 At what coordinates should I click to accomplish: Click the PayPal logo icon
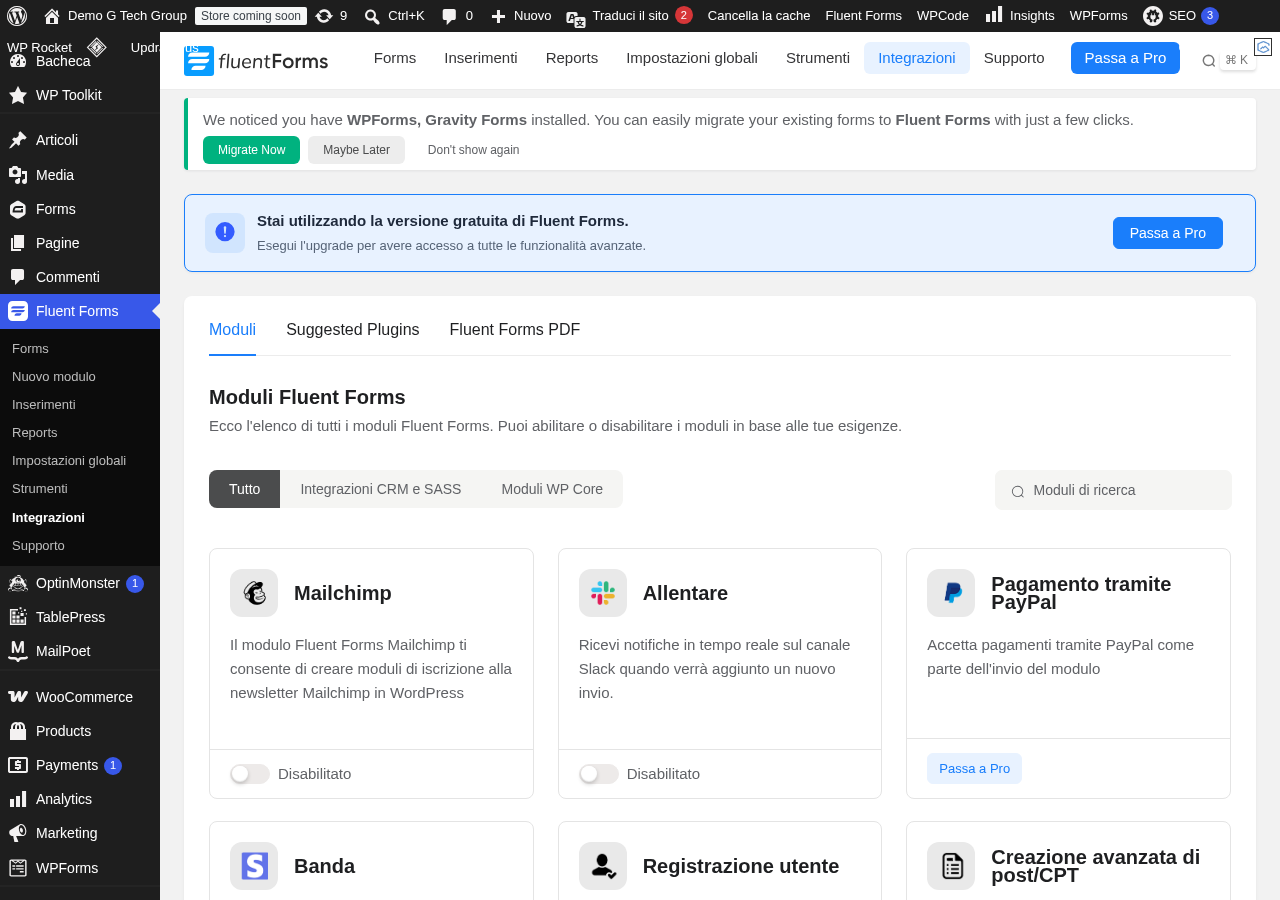(951, 593)
